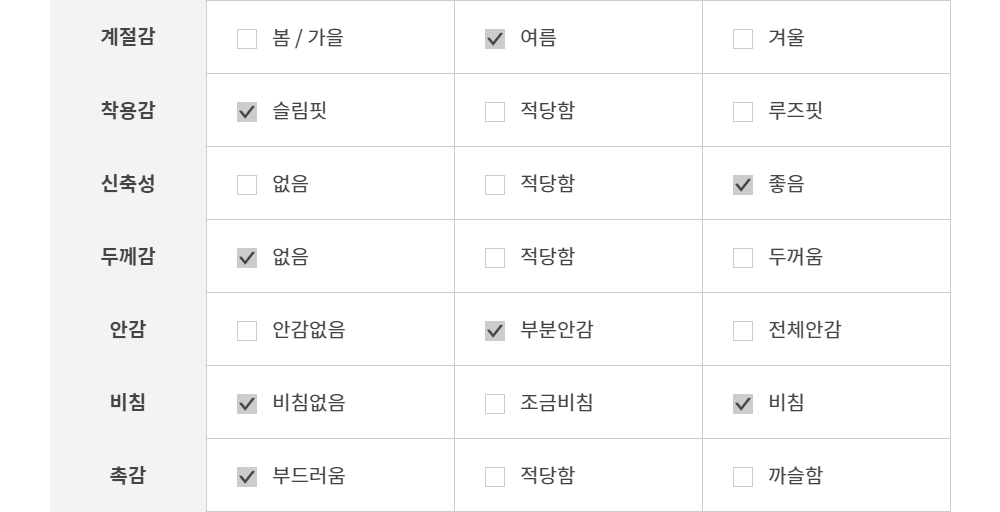Uncheck the 비침없음 checkbox
The width and height of the screenshot is (1000, 512).
click(x=247, y=404)
